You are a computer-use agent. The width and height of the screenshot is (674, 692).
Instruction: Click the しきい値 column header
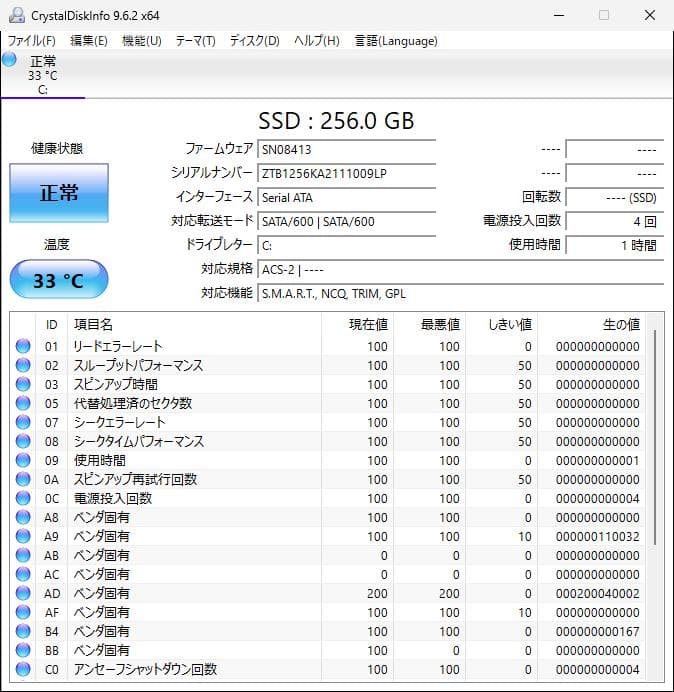[x=501, y=324]
